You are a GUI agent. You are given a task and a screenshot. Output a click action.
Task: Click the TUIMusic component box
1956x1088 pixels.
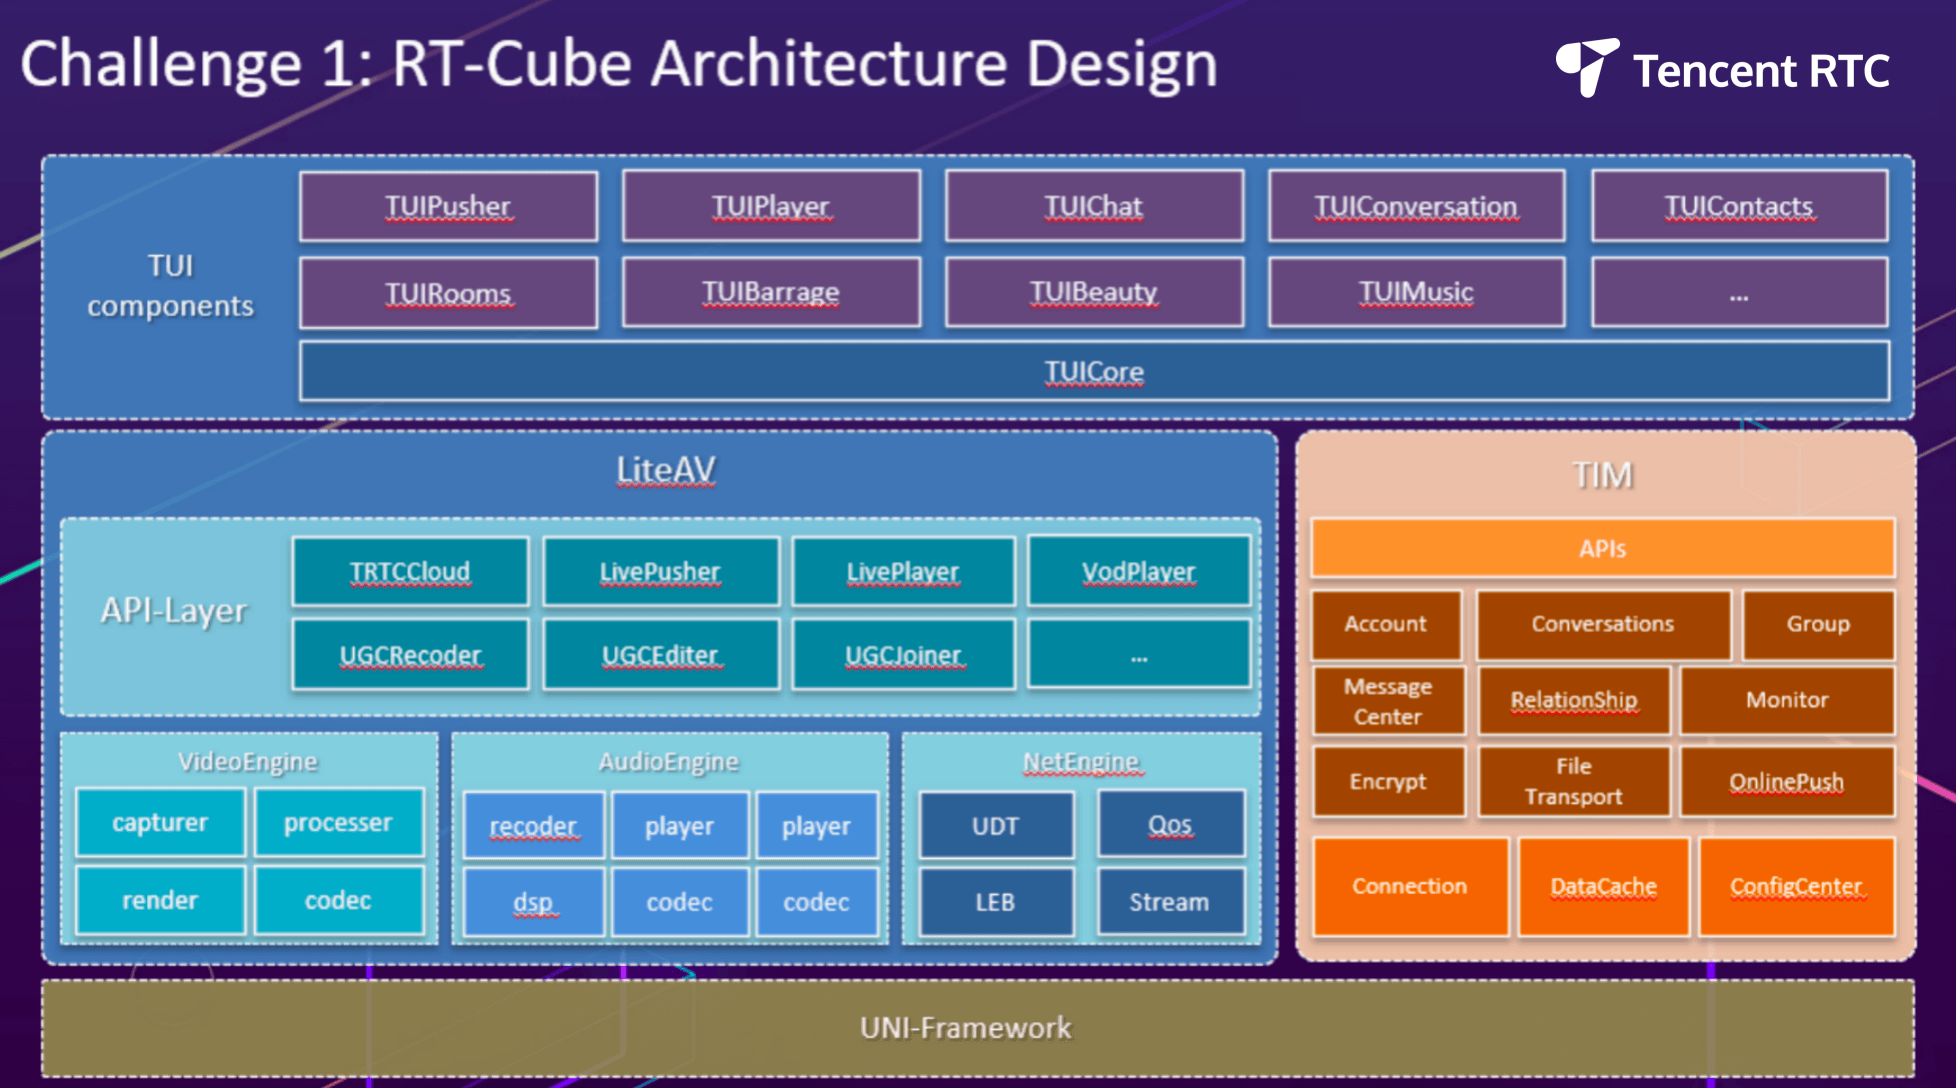(x=1416, y=292)
